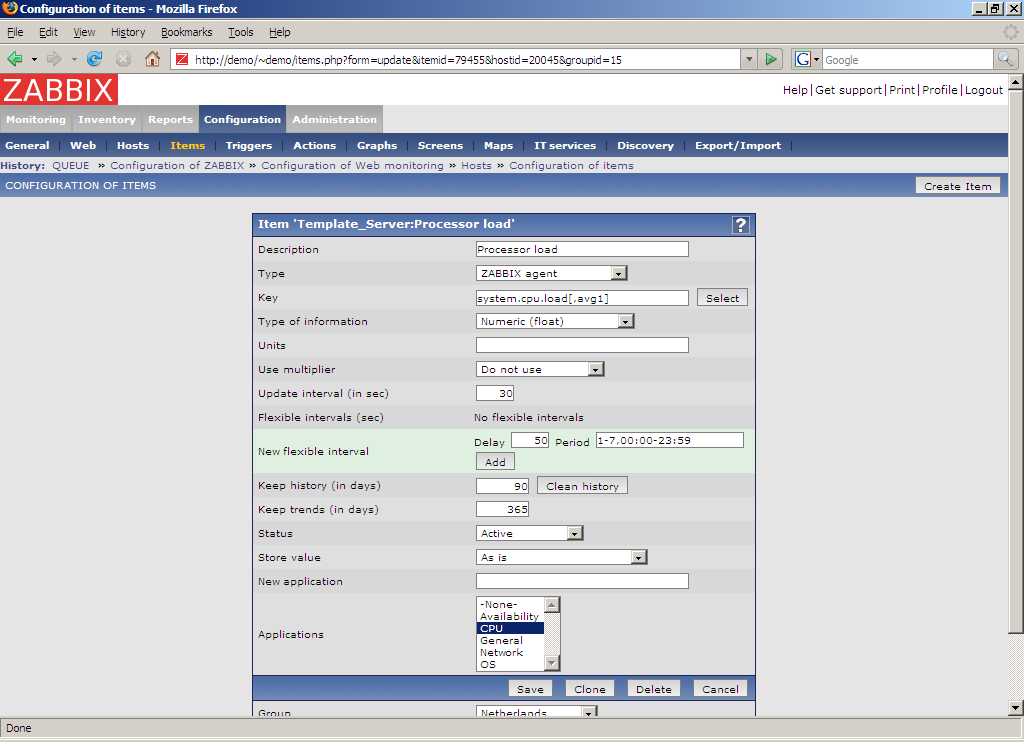Click the Update interval input field
The image size is (1024, 742).
click(x=495, y=393)
